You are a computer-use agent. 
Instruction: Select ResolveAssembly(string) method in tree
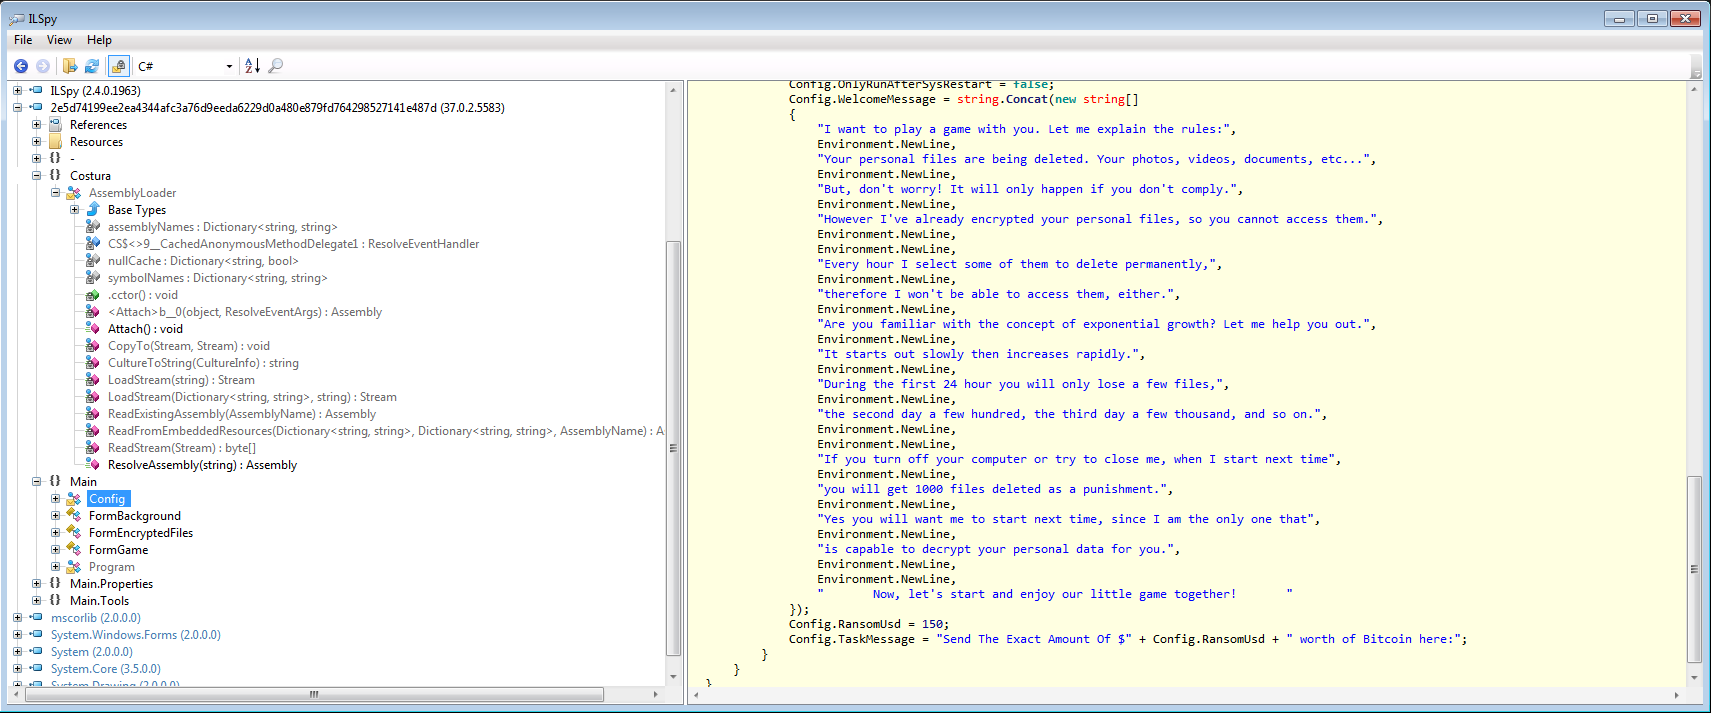pyautogui.click(x=202, y=465)
